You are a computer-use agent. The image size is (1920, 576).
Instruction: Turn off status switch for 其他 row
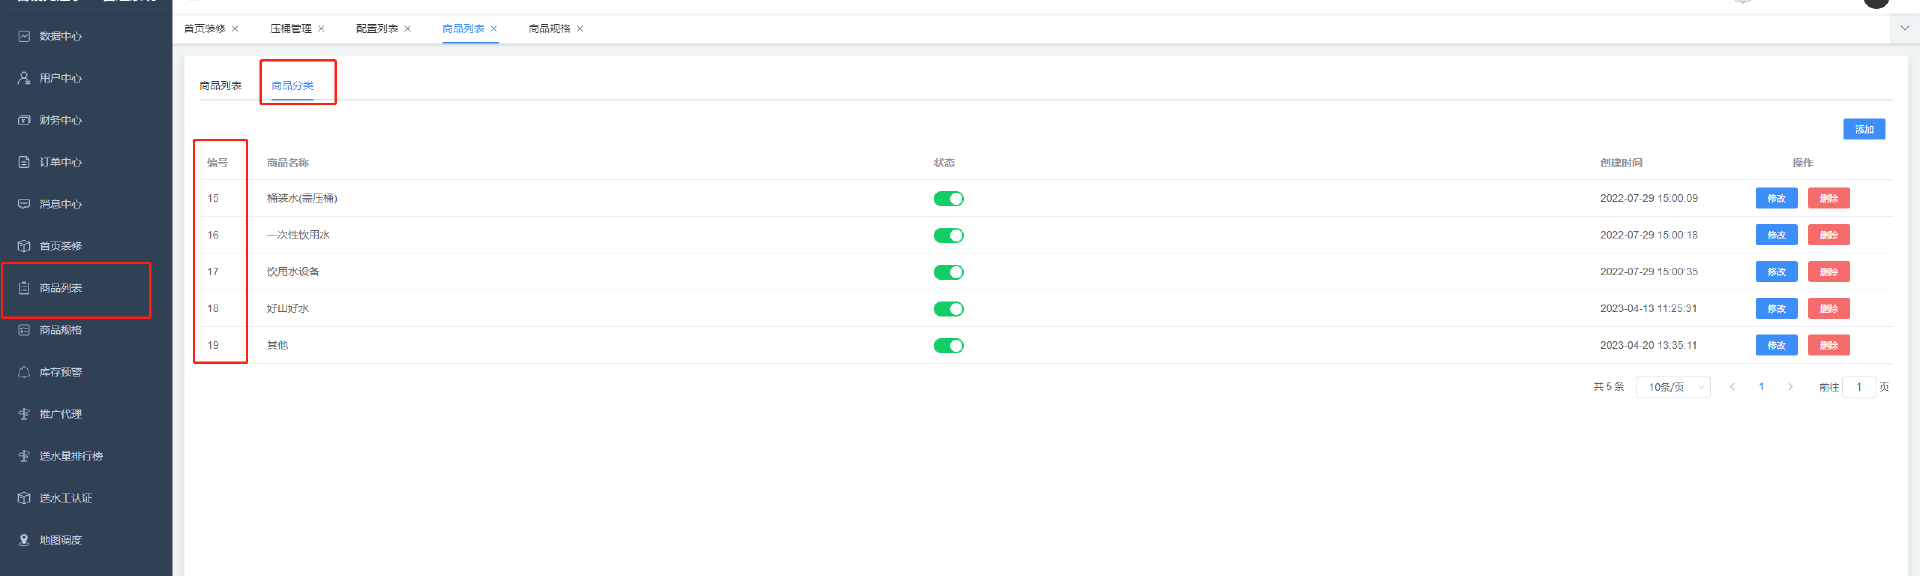coord(948,346)
